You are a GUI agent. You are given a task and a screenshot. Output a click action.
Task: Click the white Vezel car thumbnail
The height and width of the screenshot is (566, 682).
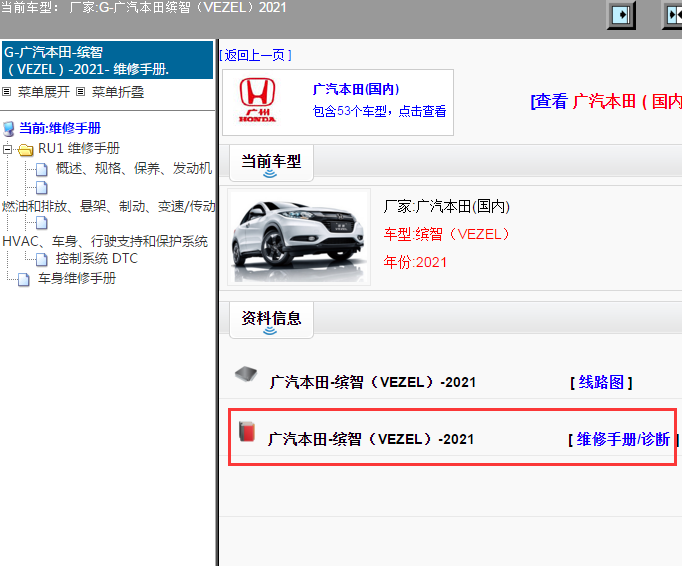(299, 237)
